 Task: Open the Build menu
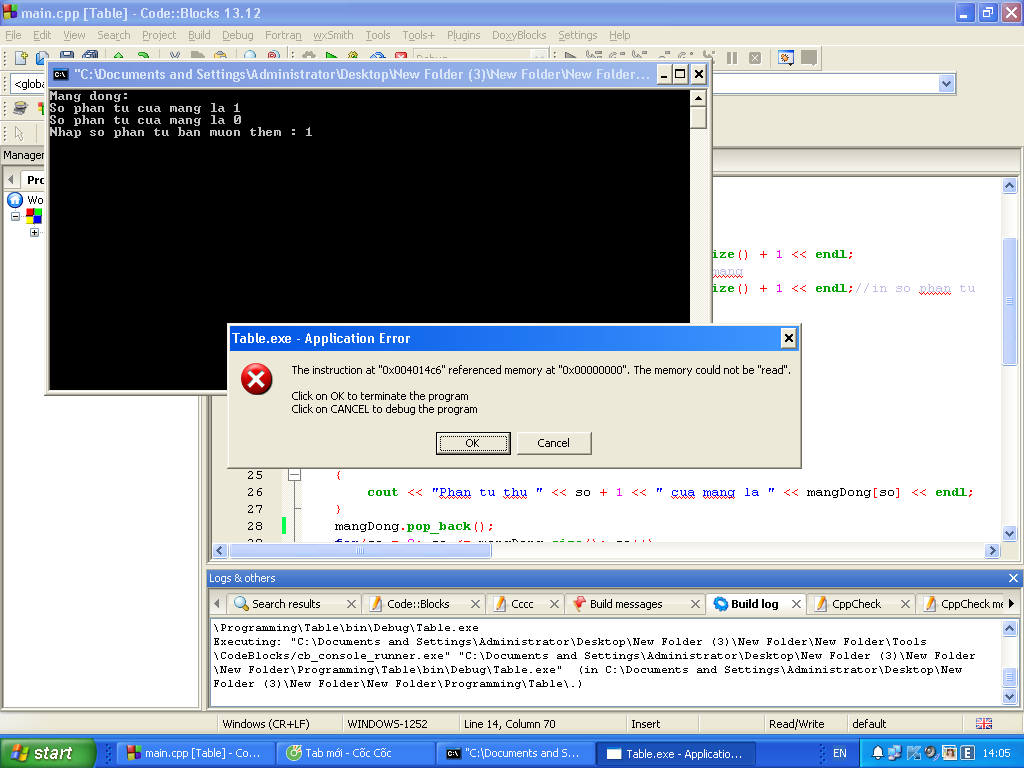click(x=199, y=35)
